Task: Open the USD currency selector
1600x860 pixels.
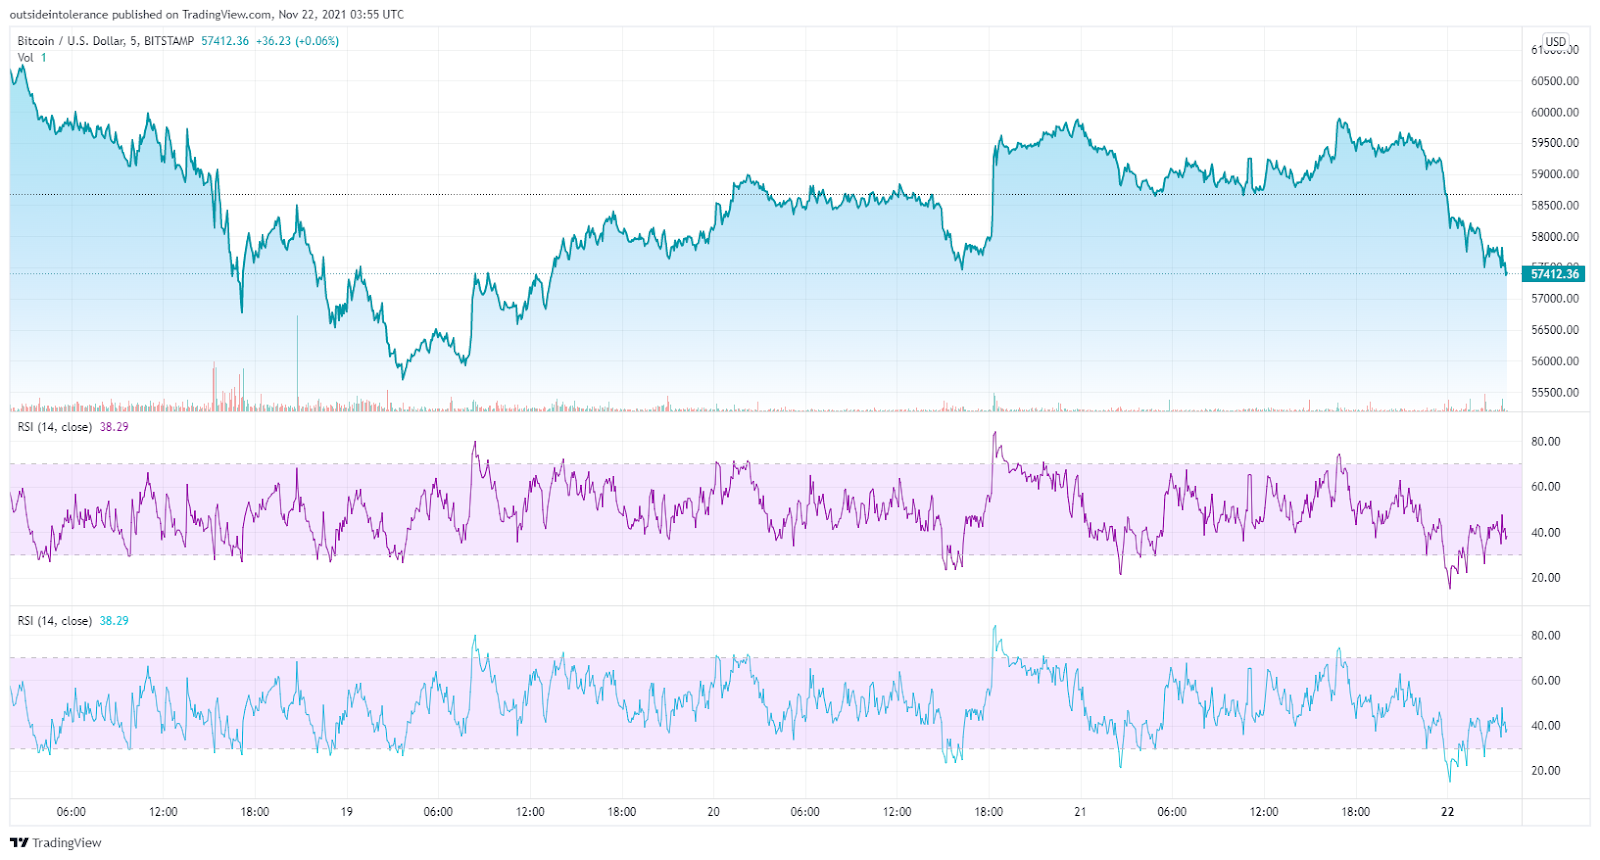Action: 1556,42
